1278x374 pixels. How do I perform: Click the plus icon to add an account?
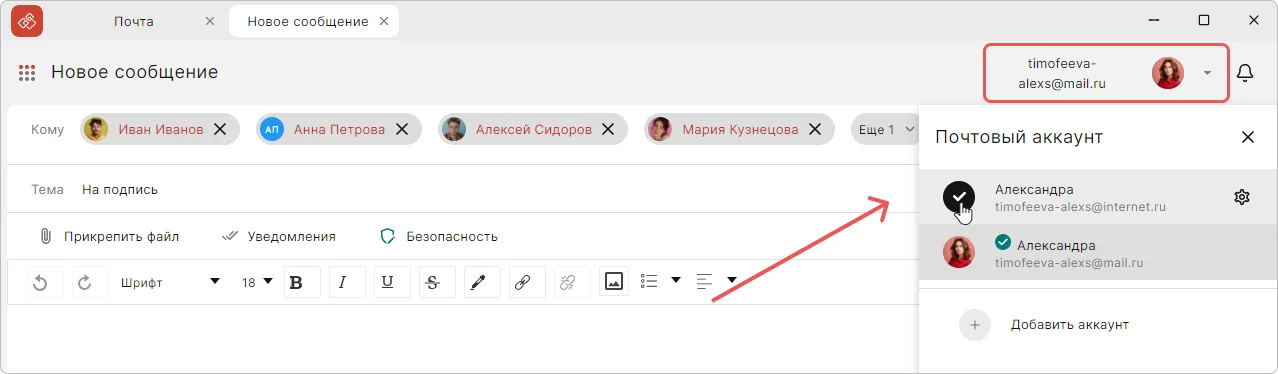974,325
